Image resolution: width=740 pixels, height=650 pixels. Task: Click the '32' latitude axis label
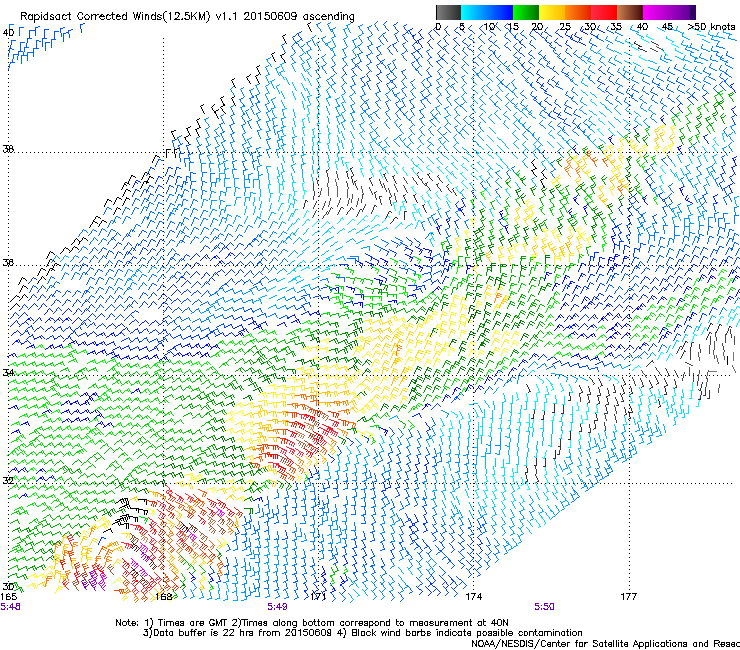8,480
